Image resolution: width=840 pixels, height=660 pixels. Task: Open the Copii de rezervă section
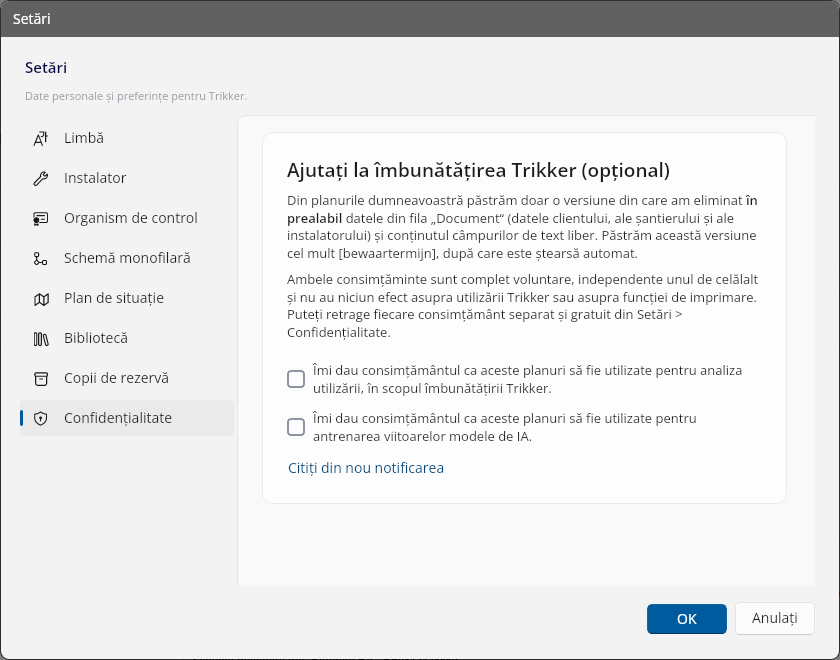pos(127,378)
